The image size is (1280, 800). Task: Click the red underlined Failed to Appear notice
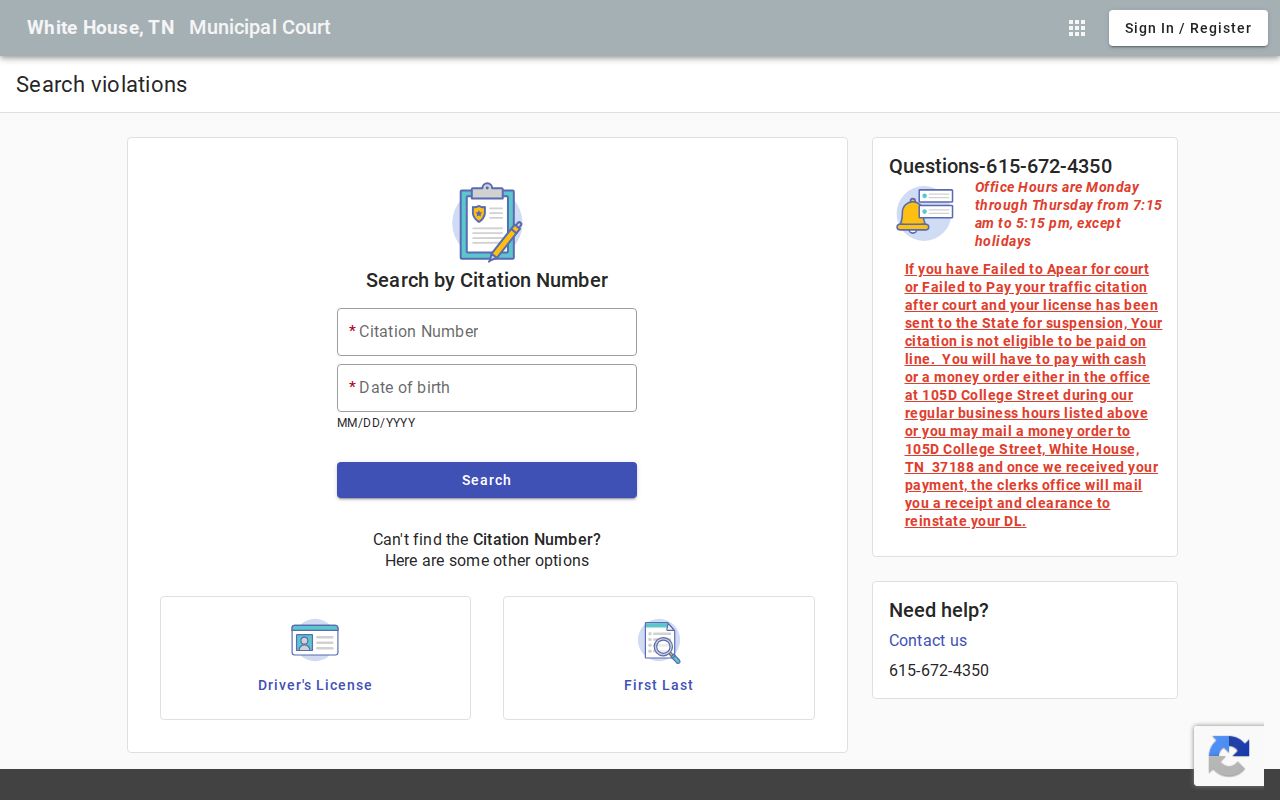tap(1034, 395)
